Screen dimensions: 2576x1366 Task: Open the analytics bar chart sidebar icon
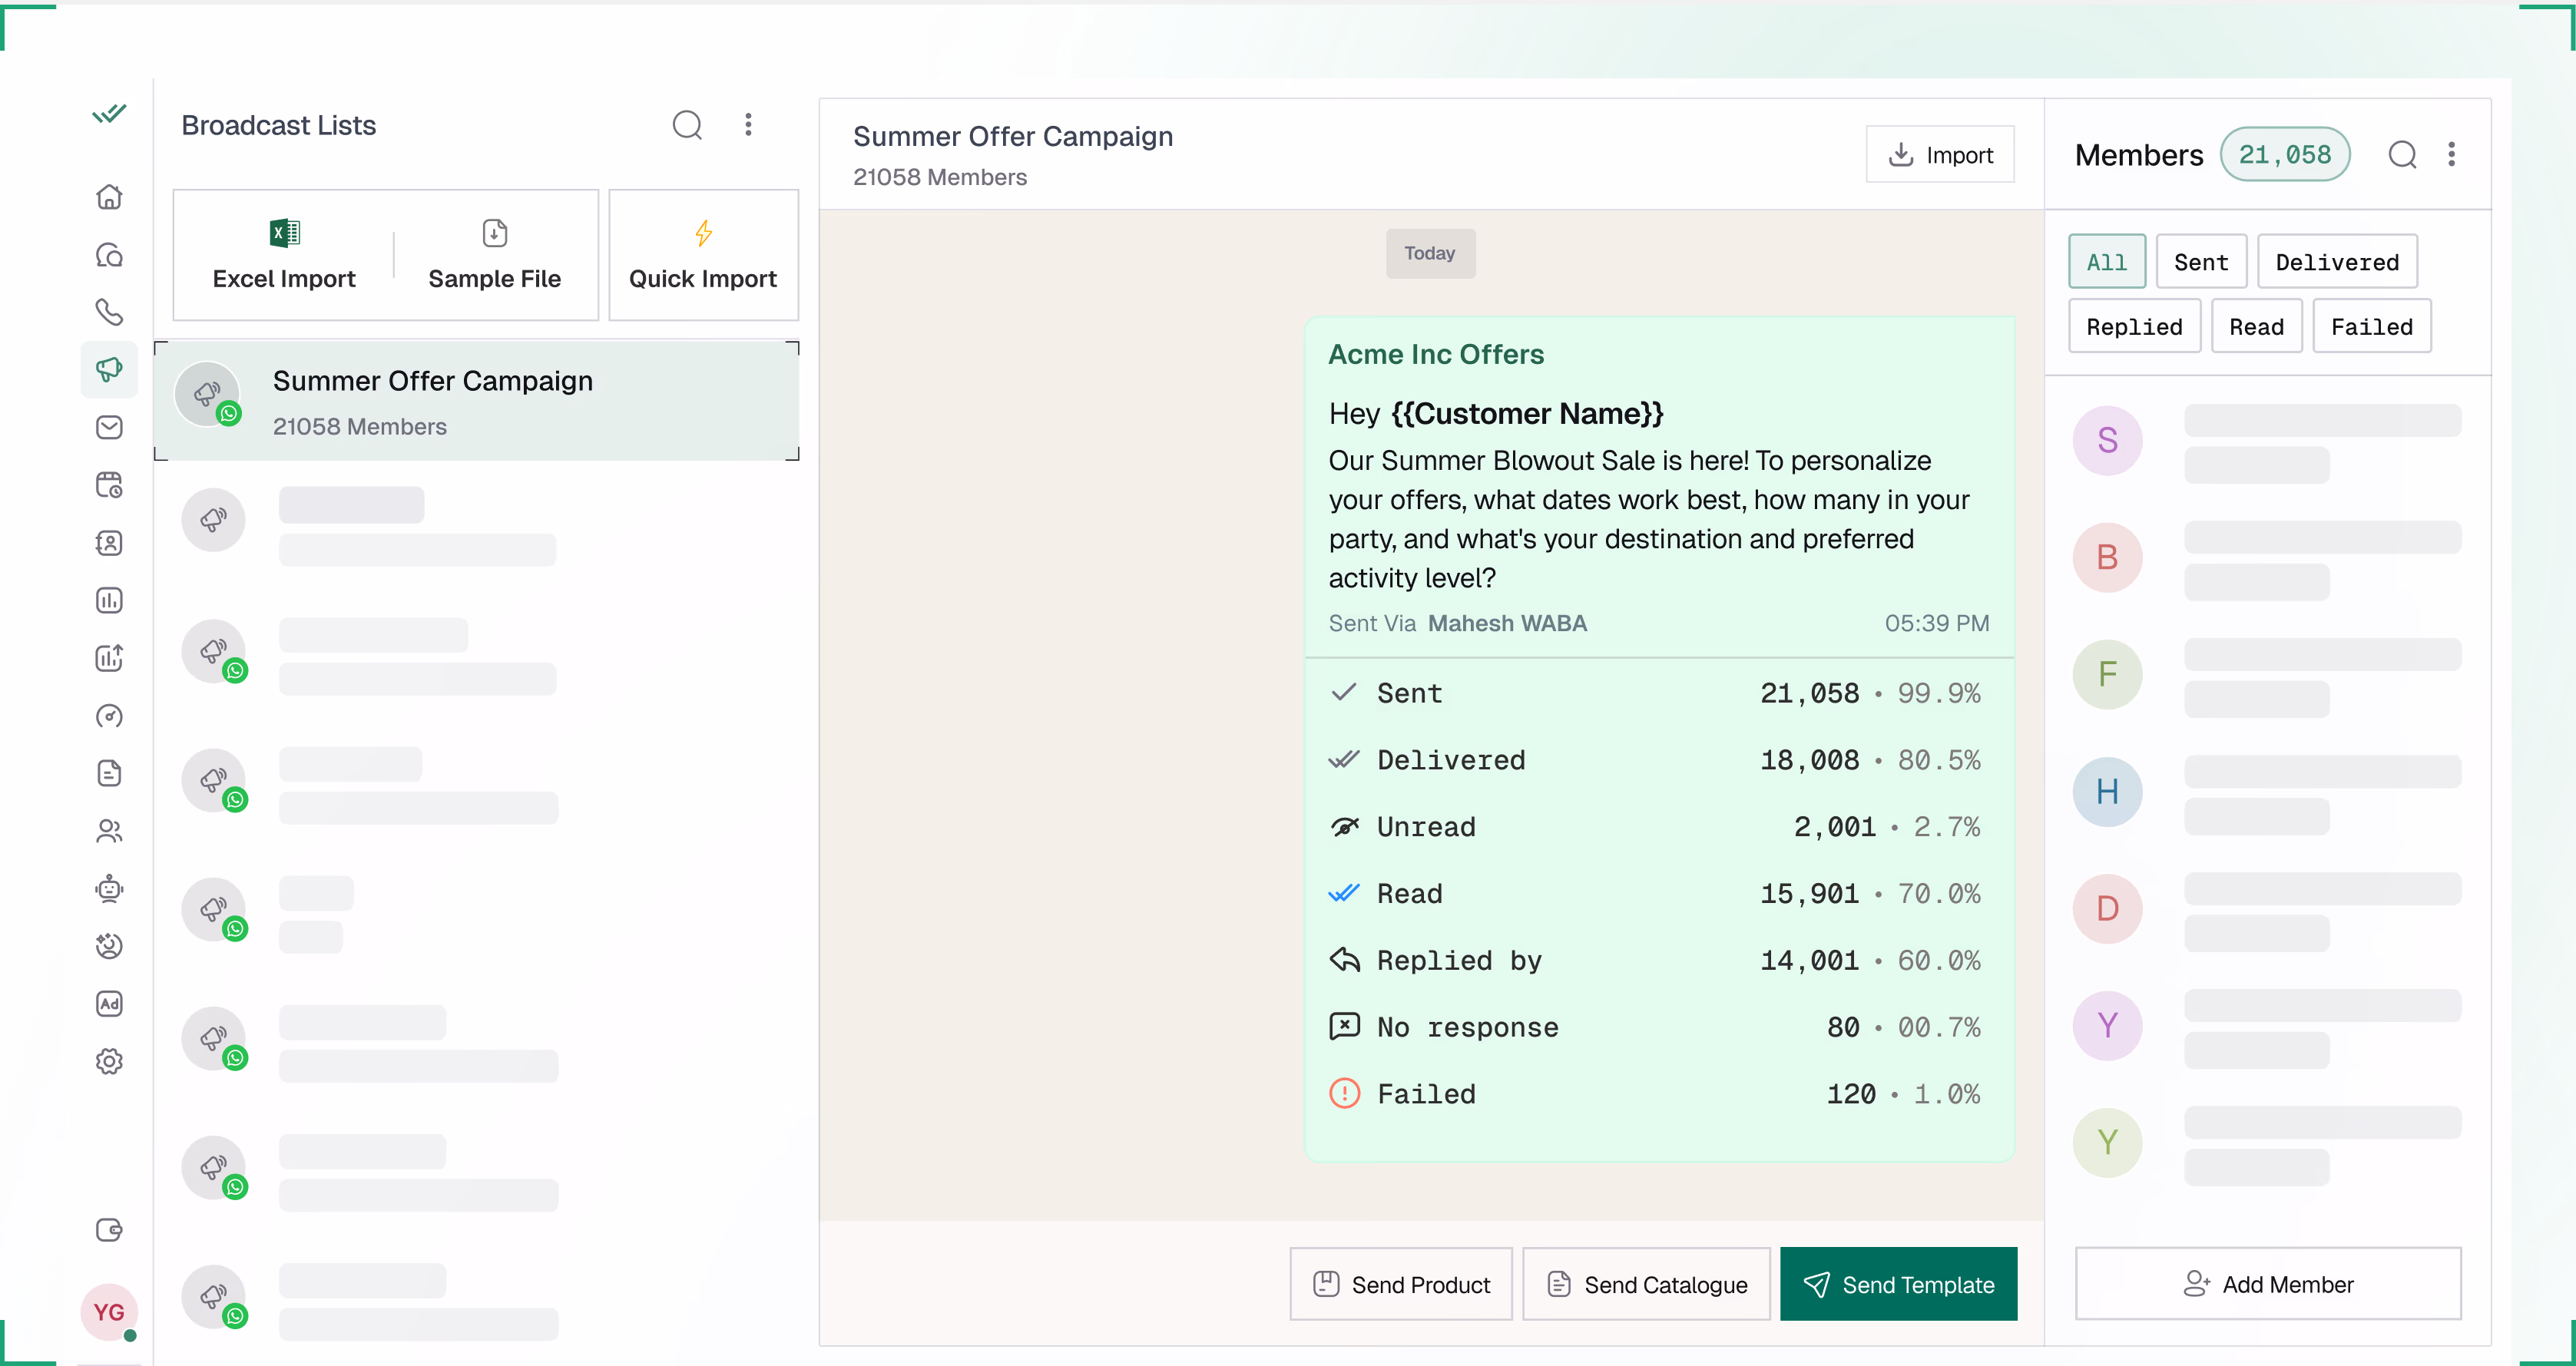tap(109, 600)
